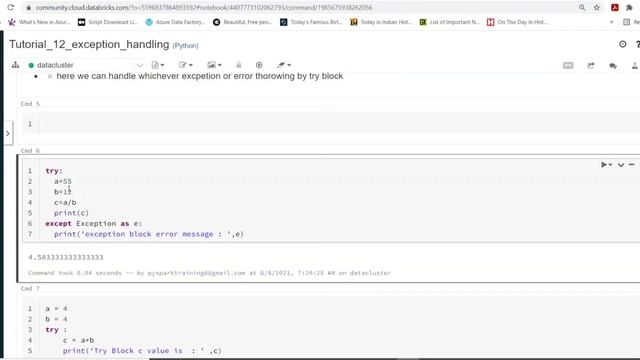Open the help question mark icon

pyautogui.click(x=638, y=44)
